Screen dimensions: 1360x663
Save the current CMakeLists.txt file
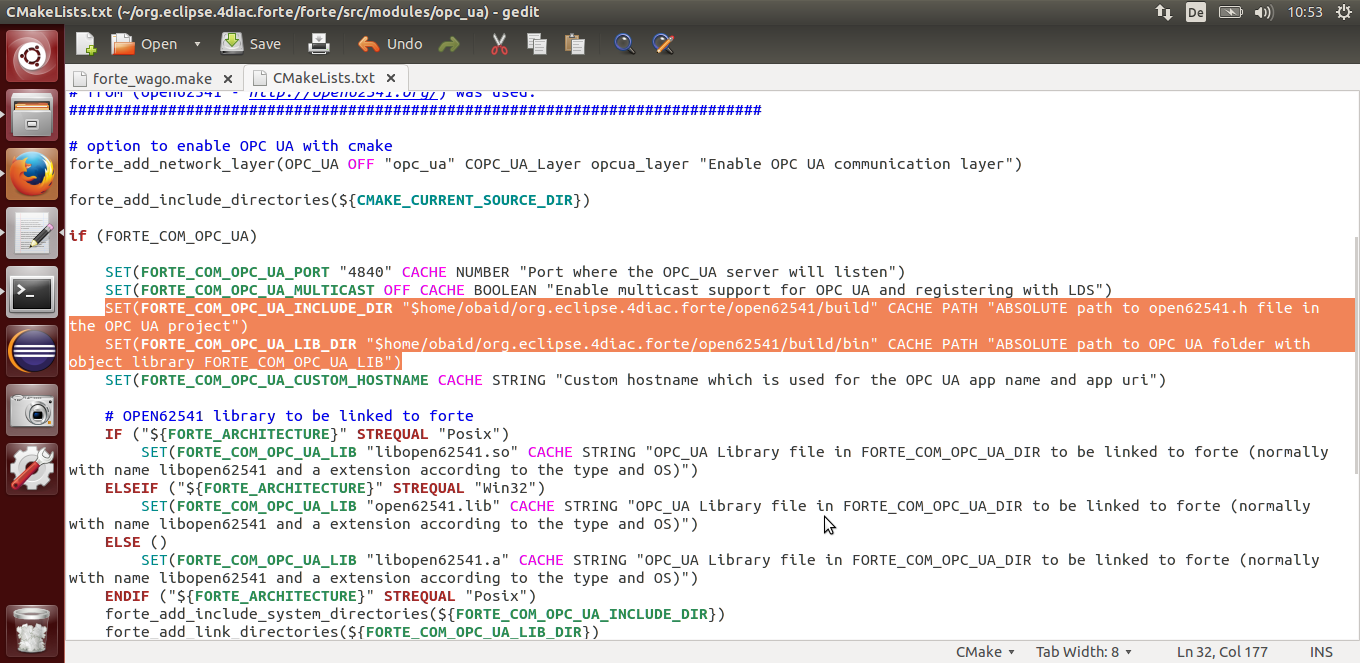pyautogui.click(x=251, y=44)
